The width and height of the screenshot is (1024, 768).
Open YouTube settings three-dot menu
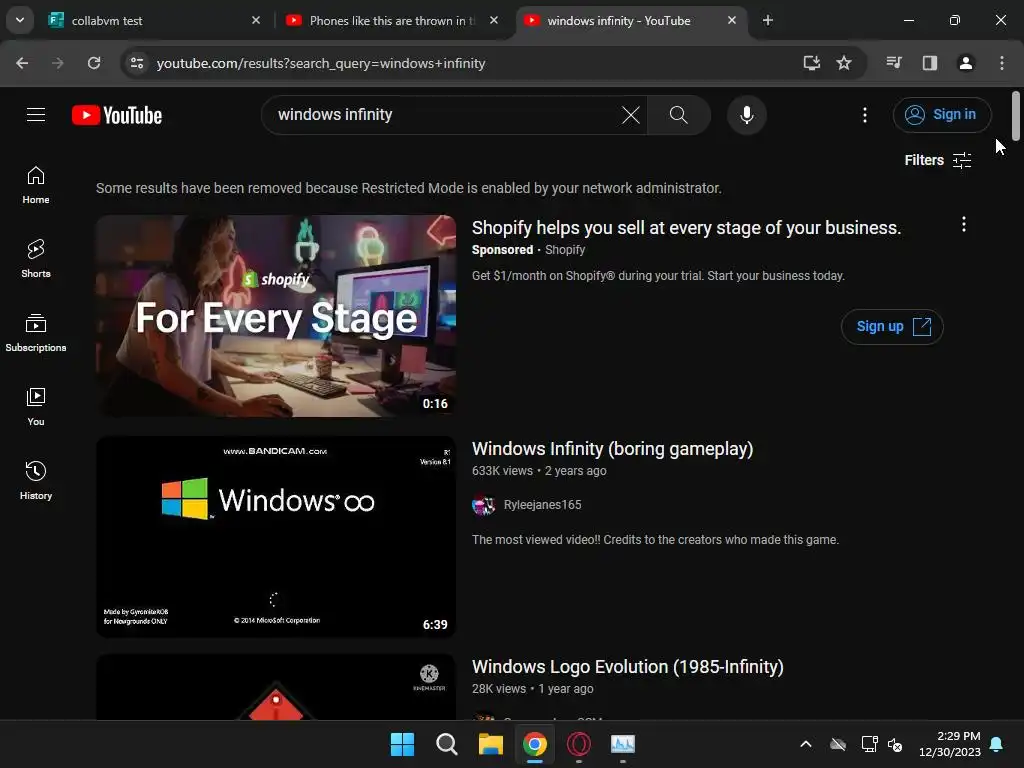click(865, 115)
